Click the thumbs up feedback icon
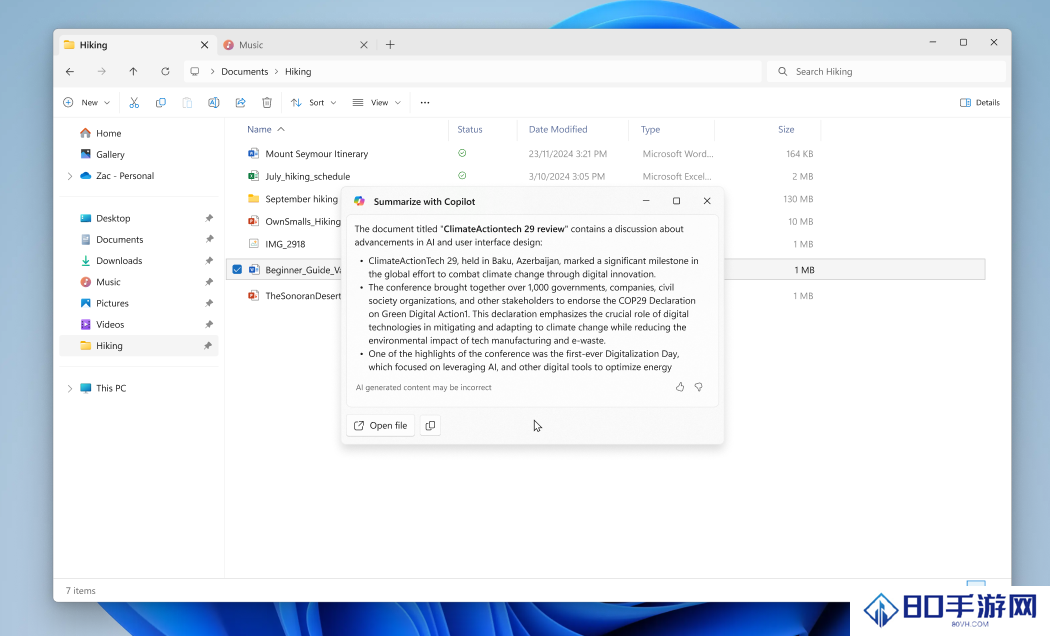Image resolution: width=1050 pixels, height=636 pixels. click(x=680, y=387)
